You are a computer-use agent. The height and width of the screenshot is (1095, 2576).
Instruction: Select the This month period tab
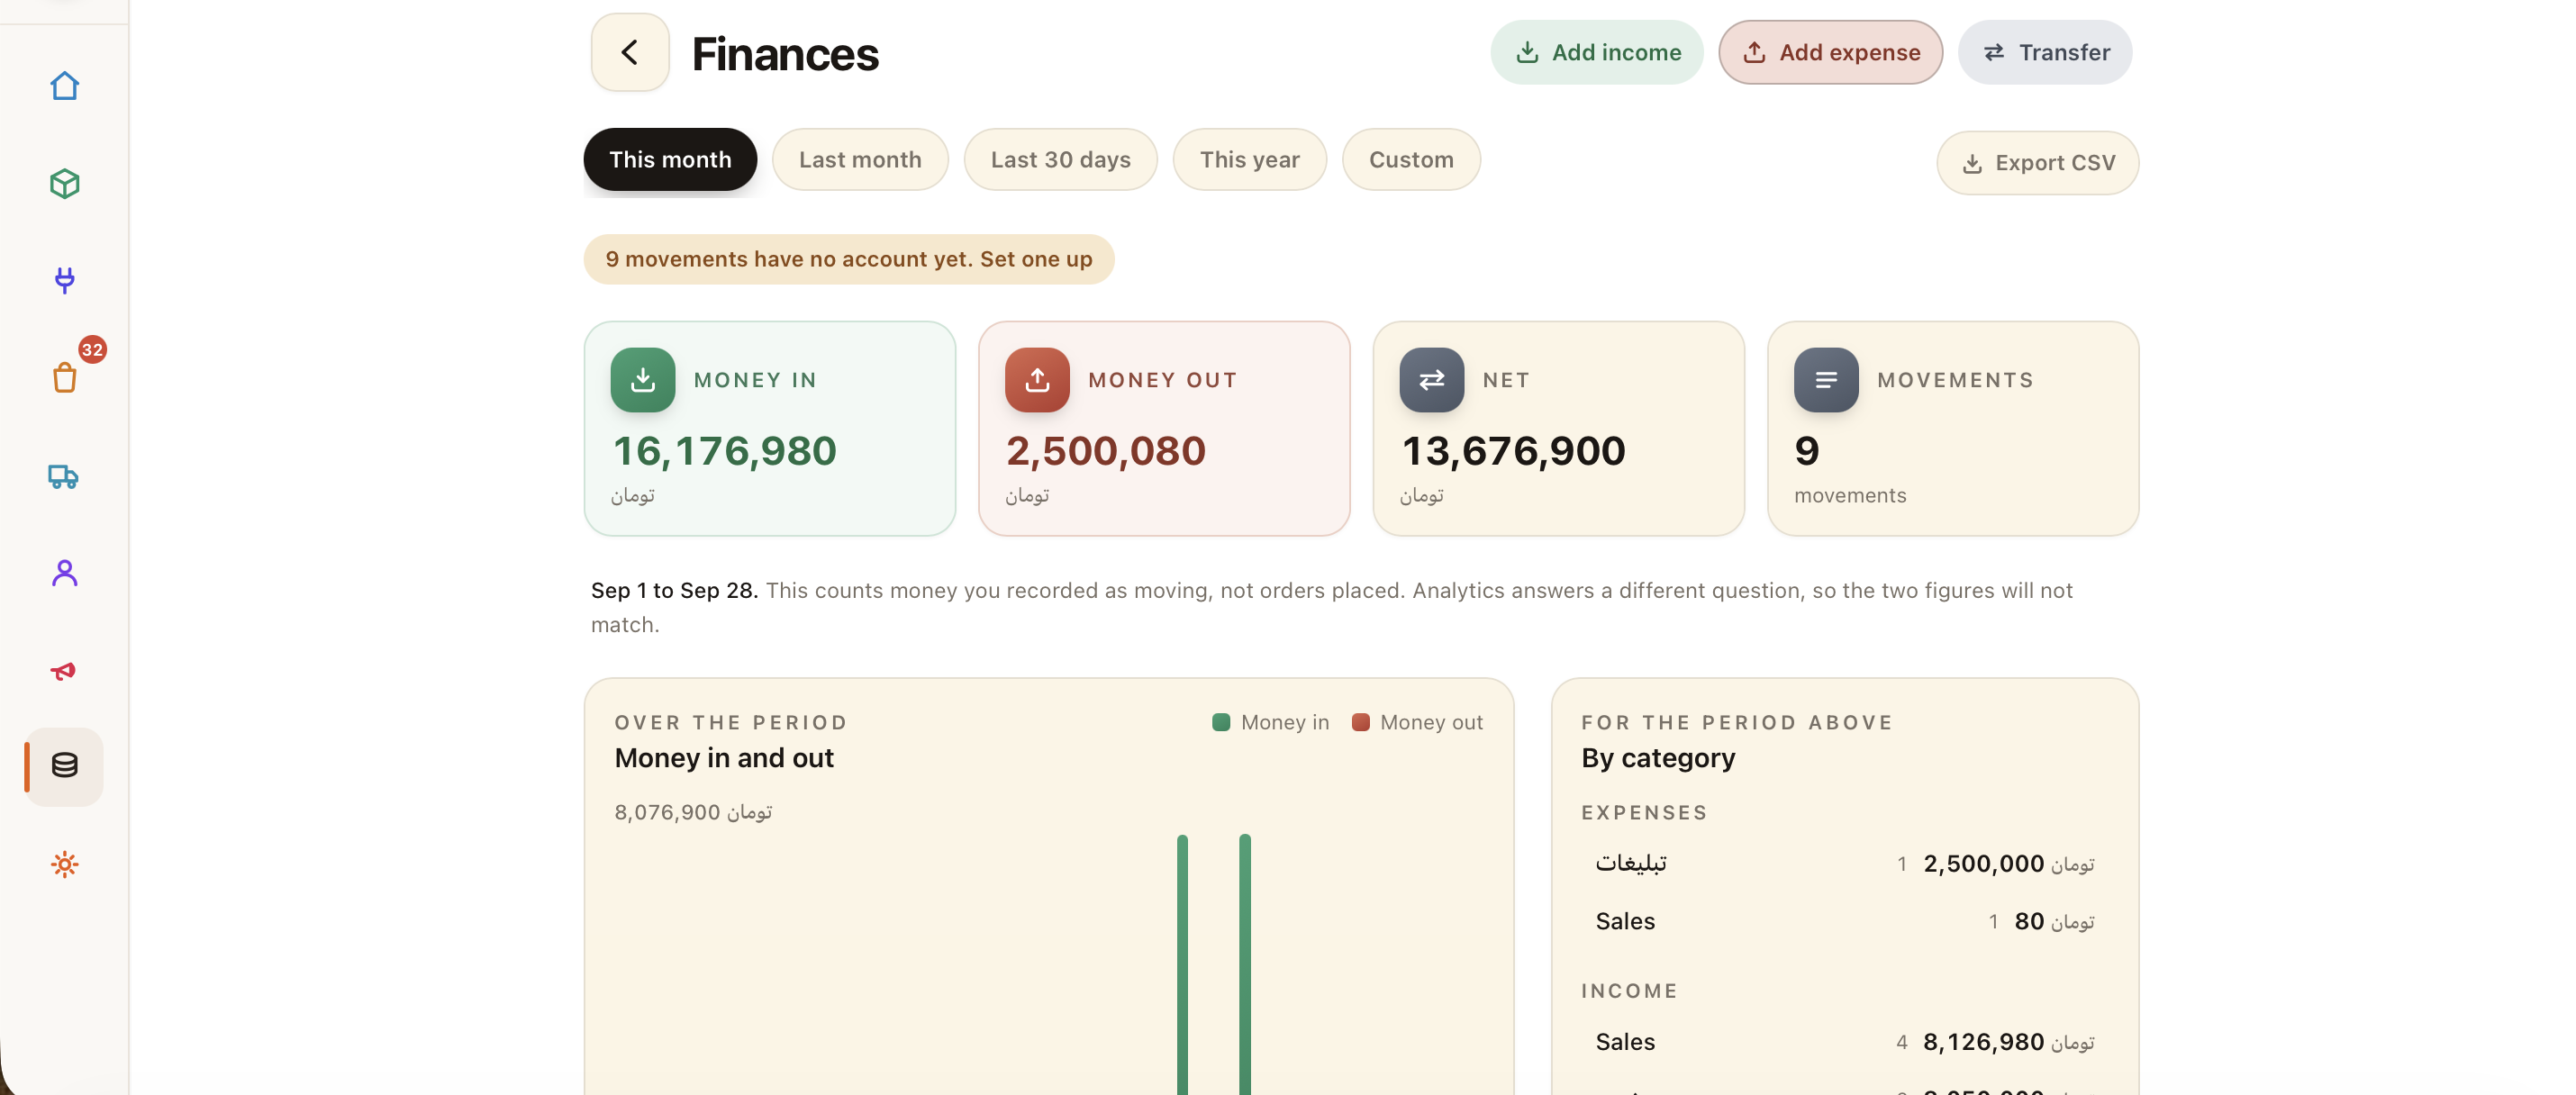(x=670, y=159)
